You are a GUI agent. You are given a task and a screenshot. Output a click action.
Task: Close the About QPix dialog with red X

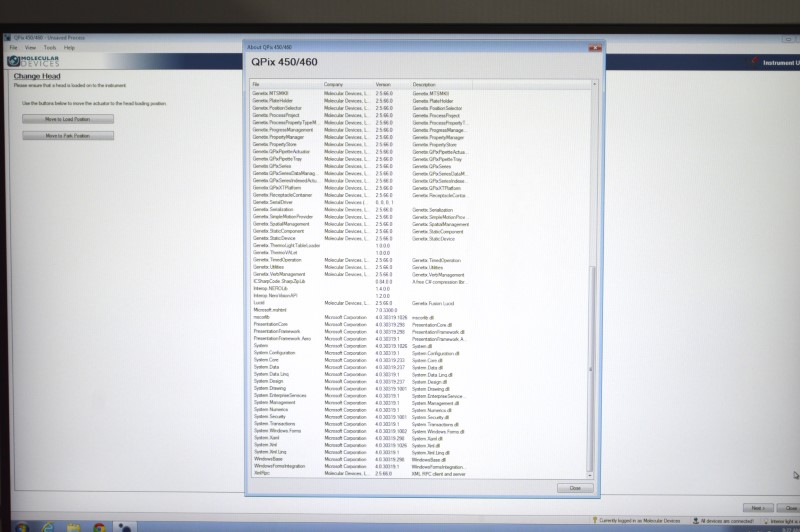point(595,47)
